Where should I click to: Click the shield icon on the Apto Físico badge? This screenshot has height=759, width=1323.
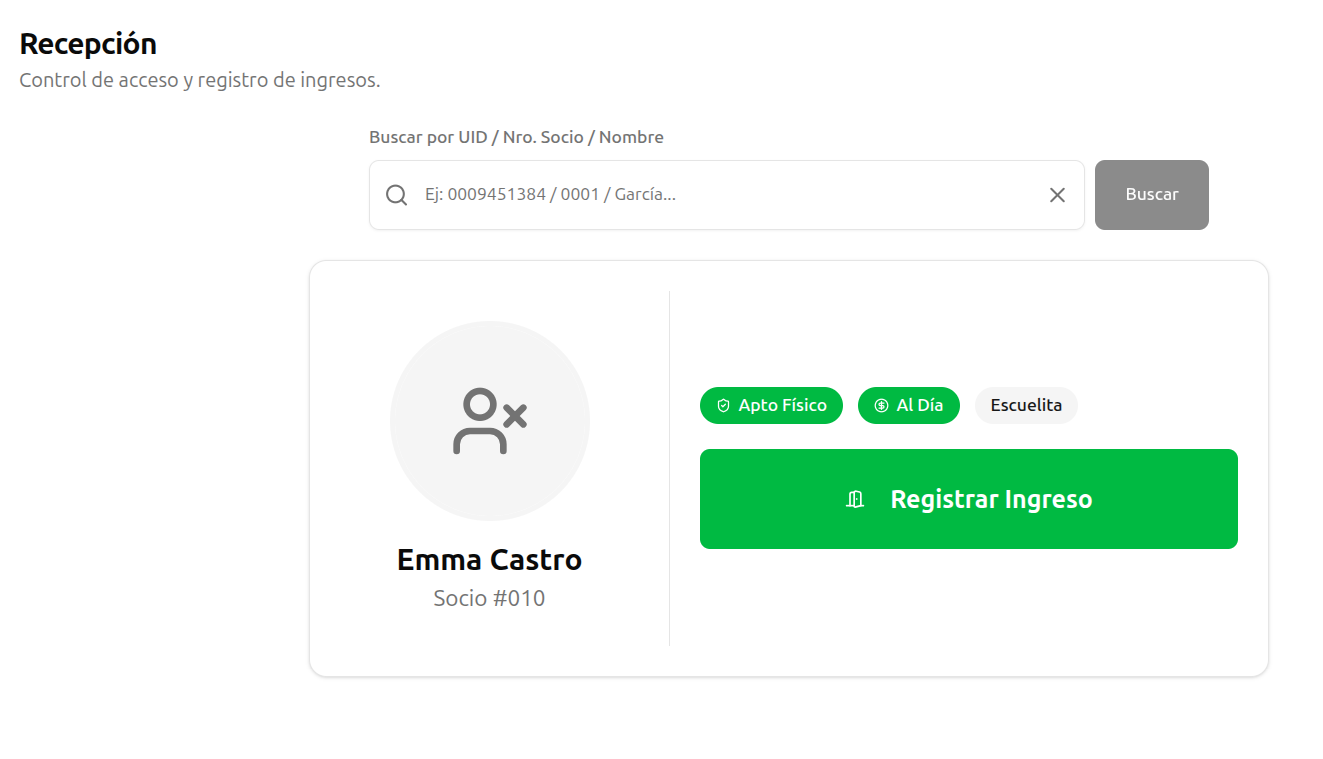click(x=722, y=405)
